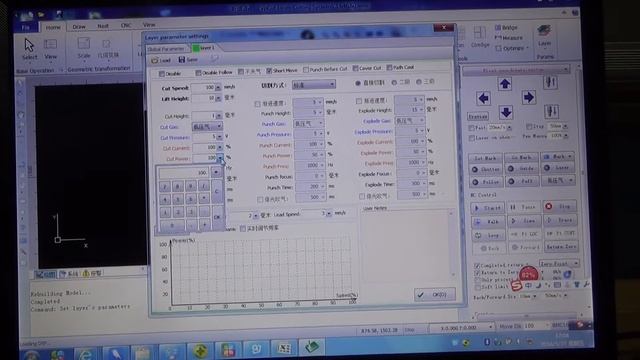Switch to the CNC ribbon tab

click(126, 25)
